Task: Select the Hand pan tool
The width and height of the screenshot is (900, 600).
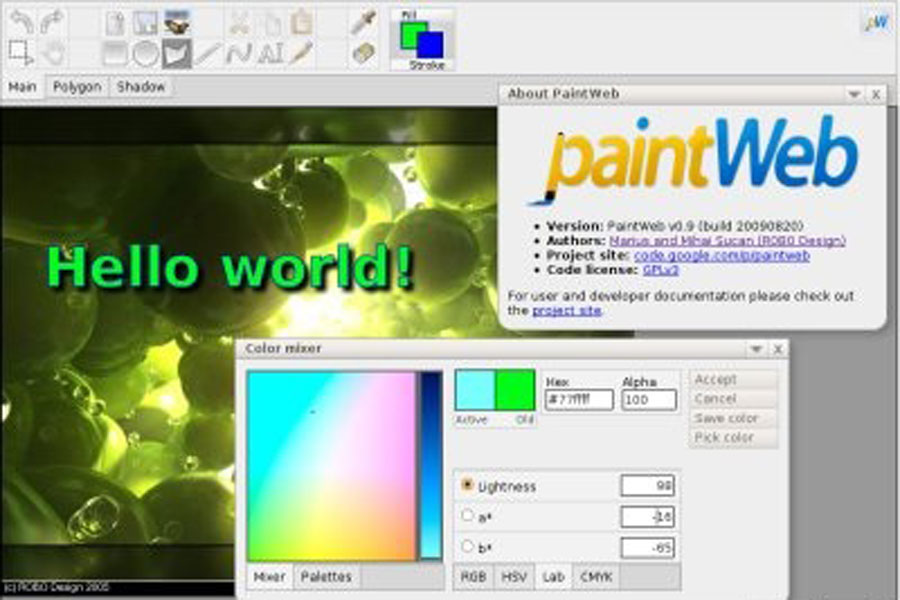Action: click(x=53, y=53)
